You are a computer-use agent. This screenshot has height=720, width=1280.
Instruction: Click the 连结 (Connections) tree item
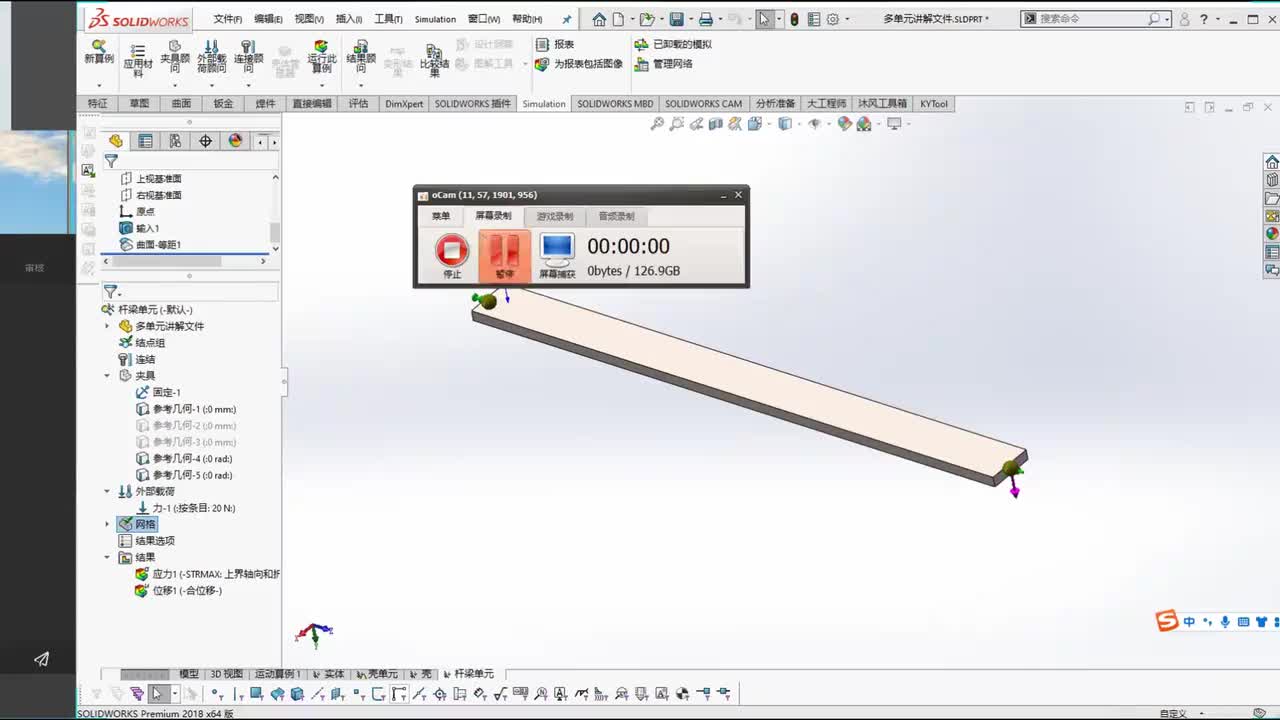[x=137, y=360]
